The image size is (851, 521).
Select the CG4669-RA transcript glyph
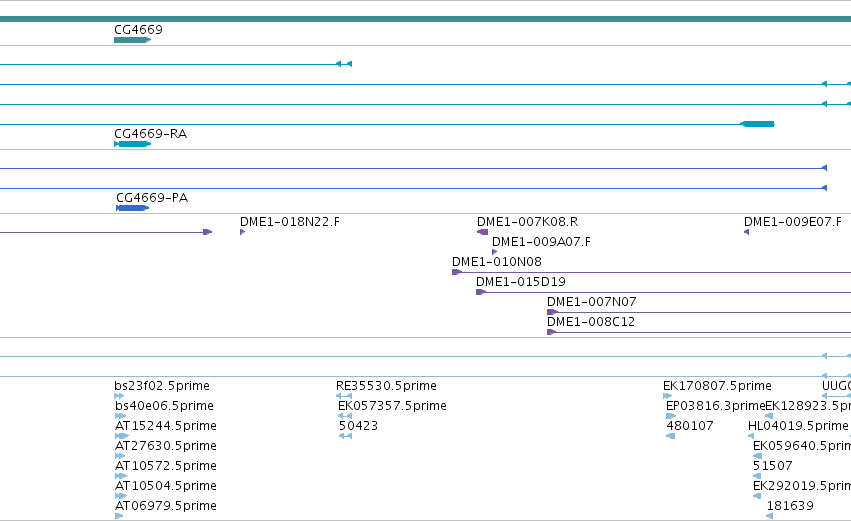click(132, 144)
